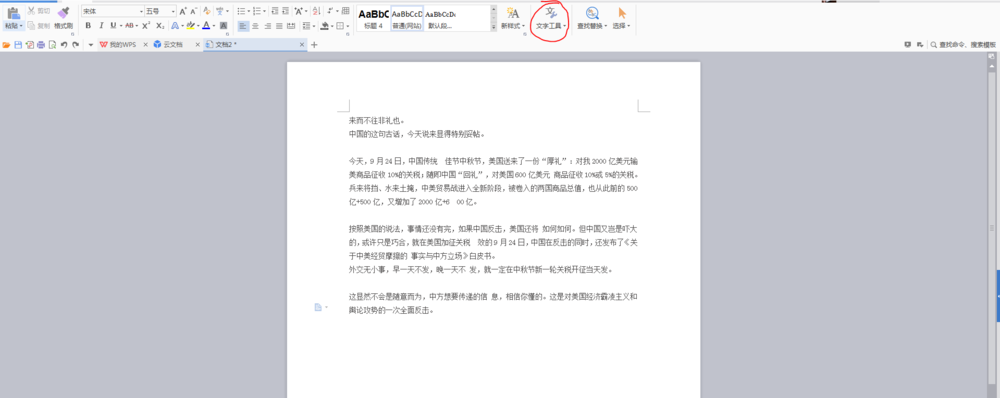Apply the 标题 4 heading style
The image size is (1000, 398).
(x=373, y=18)
